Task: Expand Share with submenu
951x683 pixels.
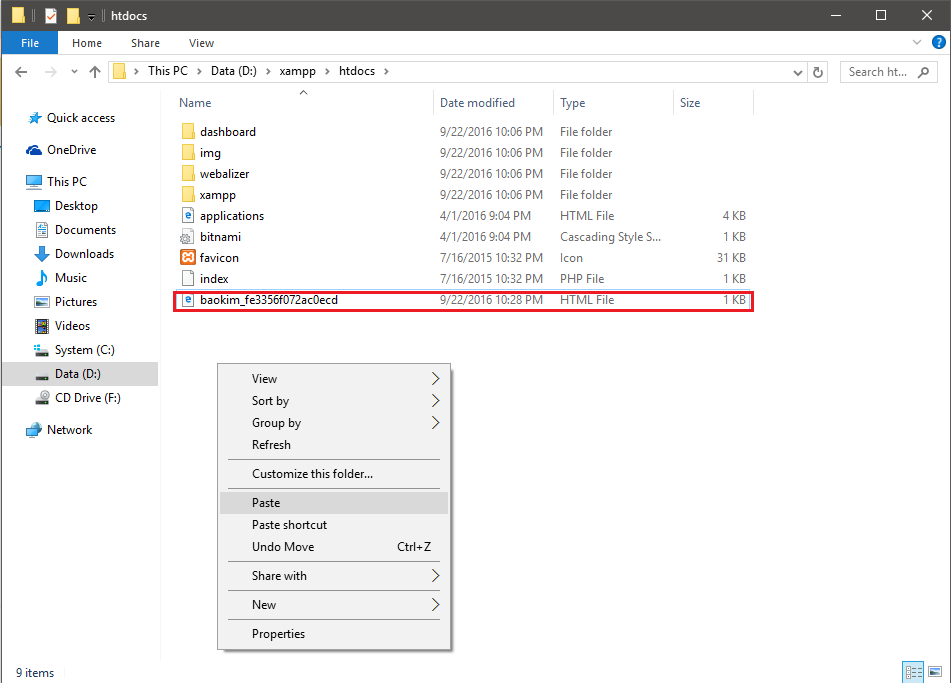Action: tap(334, 576)
